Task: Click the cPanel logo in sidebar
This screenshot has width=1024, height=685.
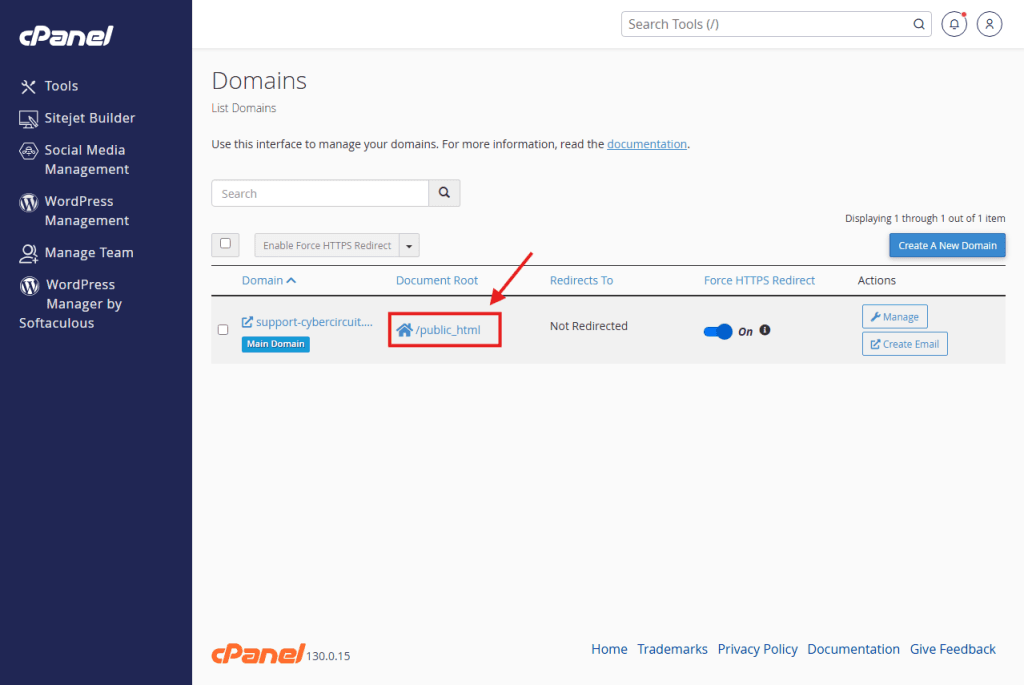Action: click(66, 37)
